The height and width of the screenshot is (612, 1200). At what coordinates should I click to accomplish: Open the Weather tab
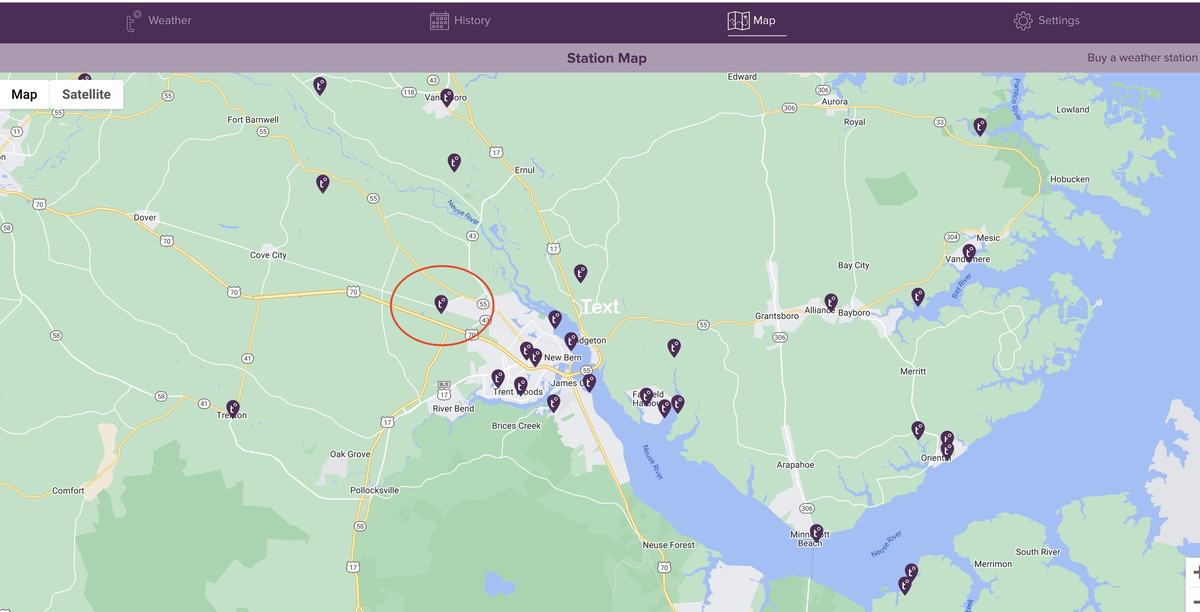tap(158, 20)
